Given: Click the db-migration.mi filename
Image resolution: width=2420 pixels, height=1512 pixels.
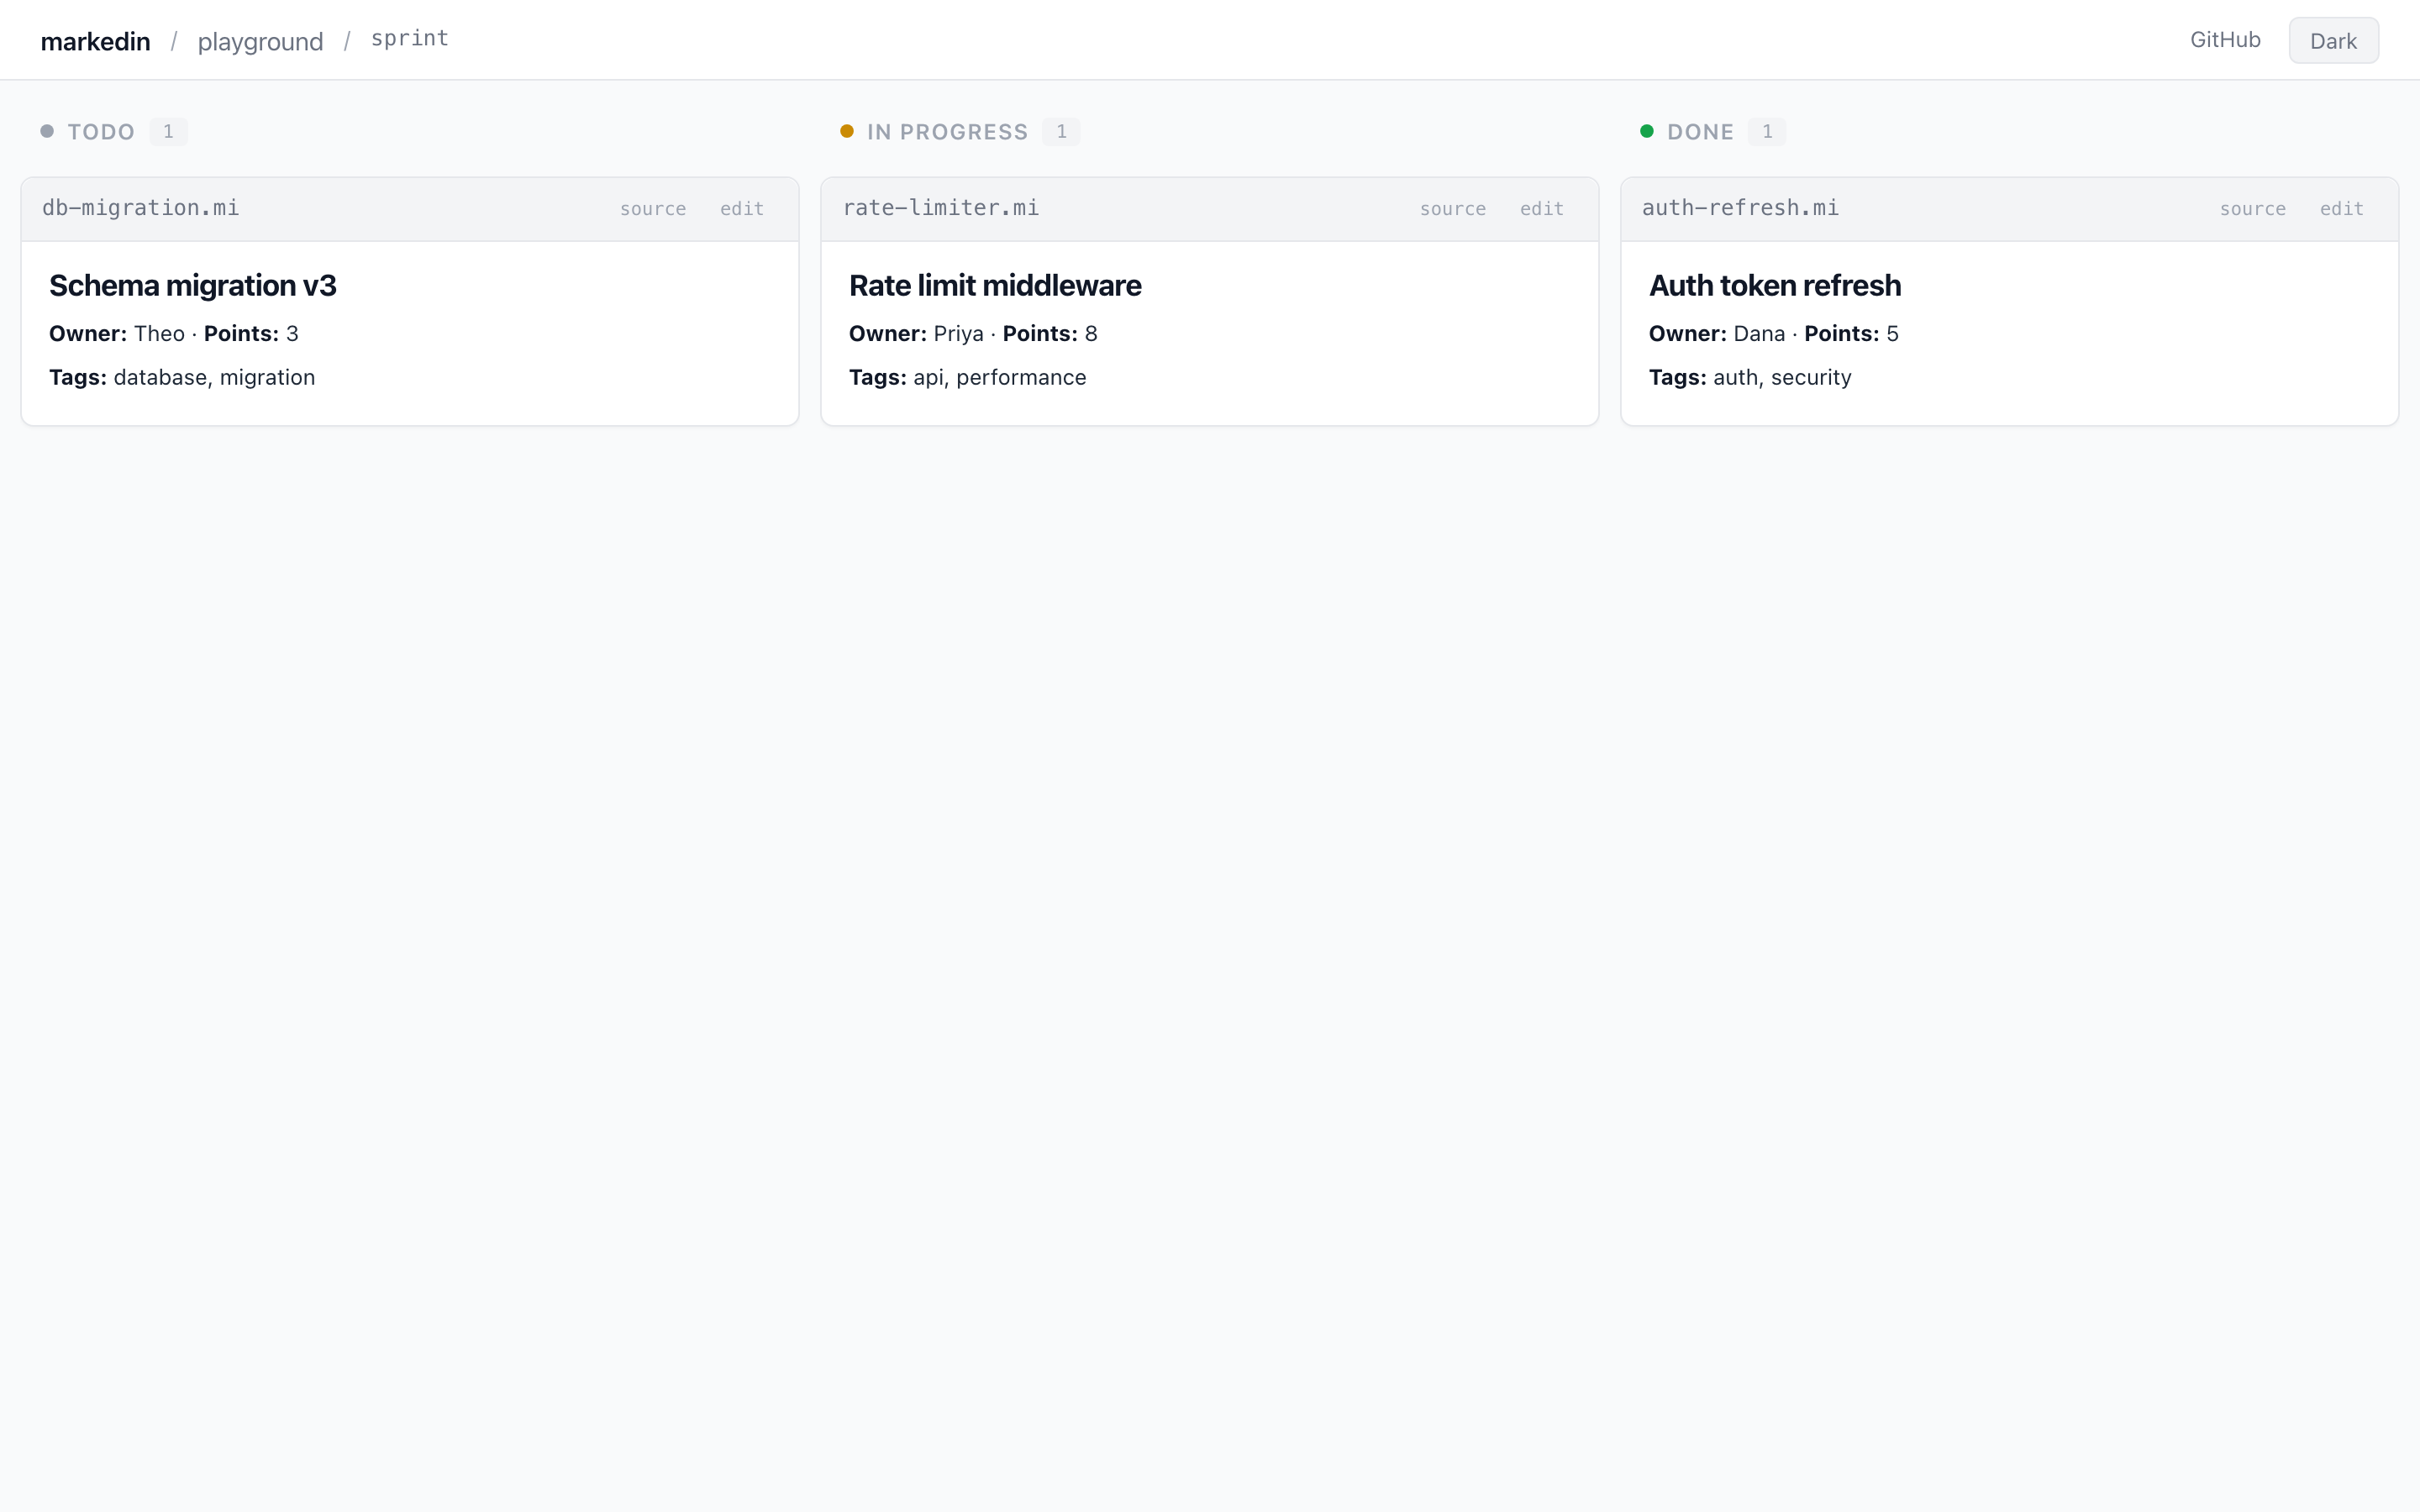Looking at the screenshot, I should click(x=140, y=208).
